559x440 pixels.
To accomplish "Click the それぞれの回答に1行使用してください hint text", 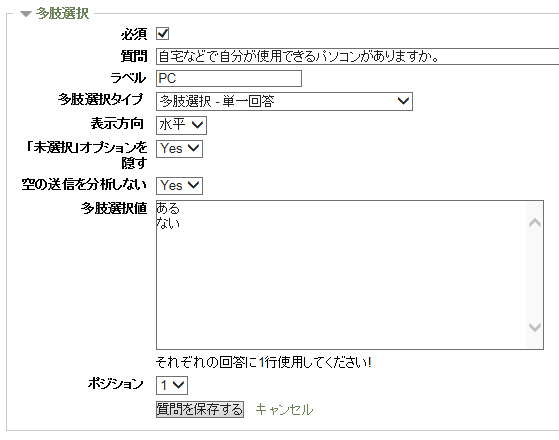I will pyautogui.click(x=264, y=363).
